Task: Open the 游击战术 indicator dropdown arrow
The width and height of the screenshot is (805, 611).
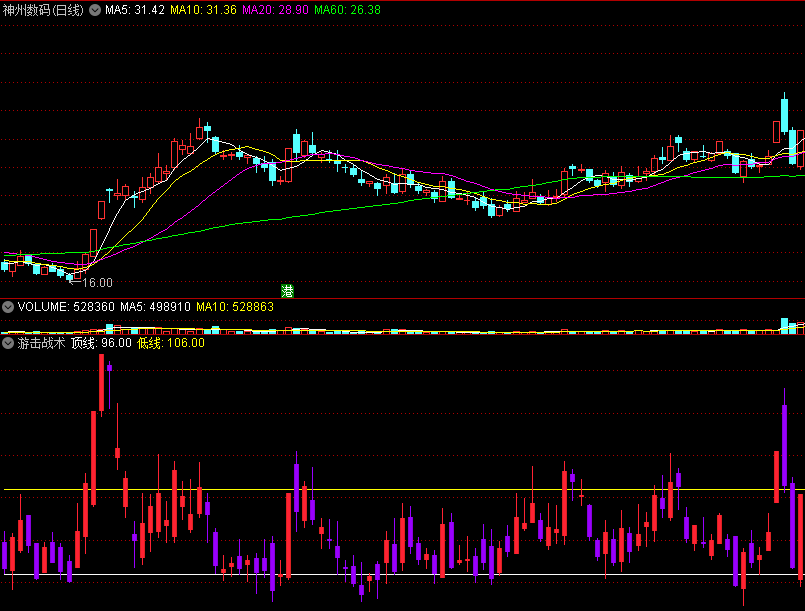Action: tap(8, 343)
